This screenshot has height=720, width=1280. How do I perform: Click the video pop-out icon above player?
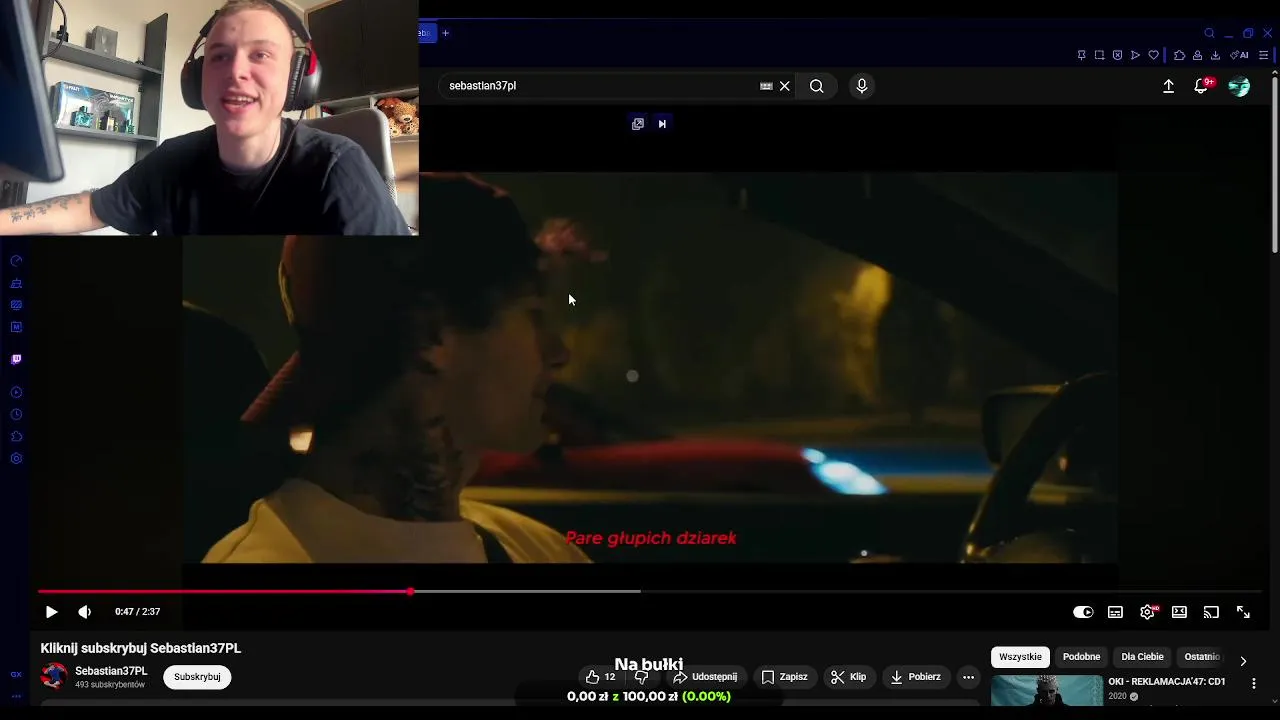click(x=638, y=124)
